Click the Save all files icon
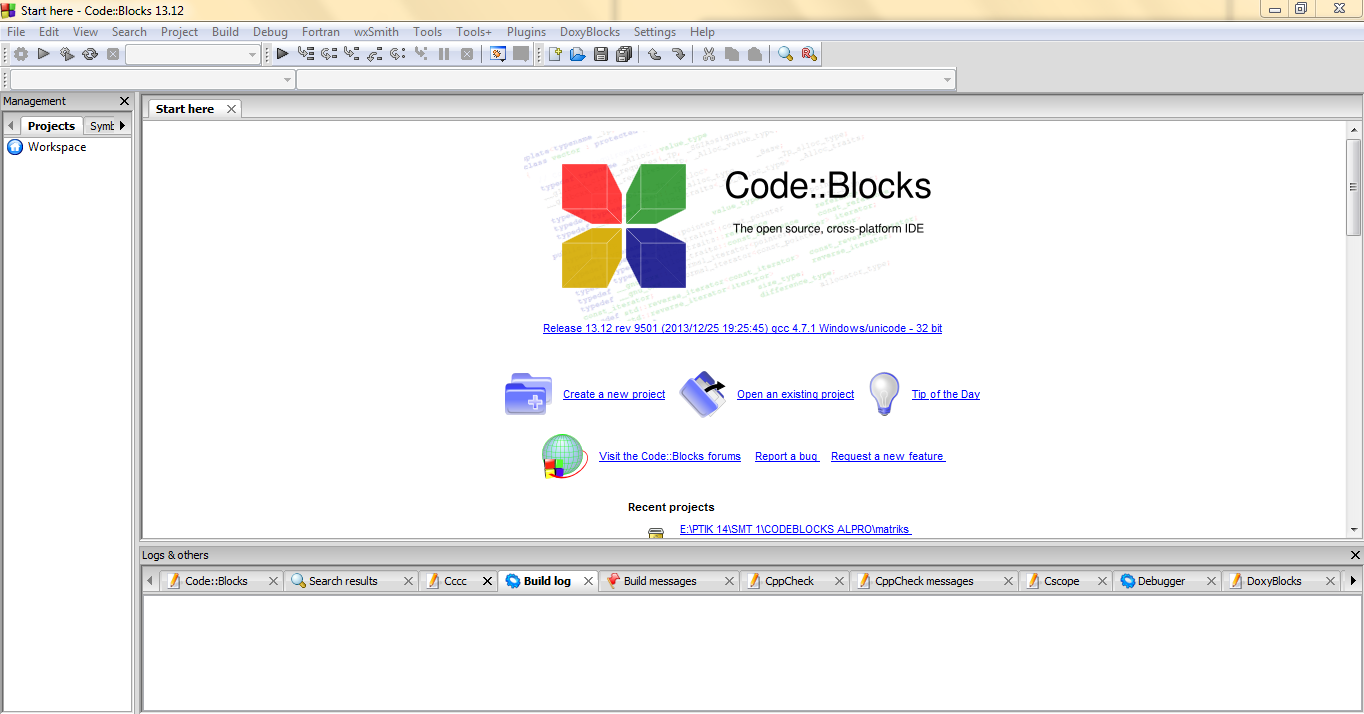Screen dimensions: 1364x714 point(624,54)
